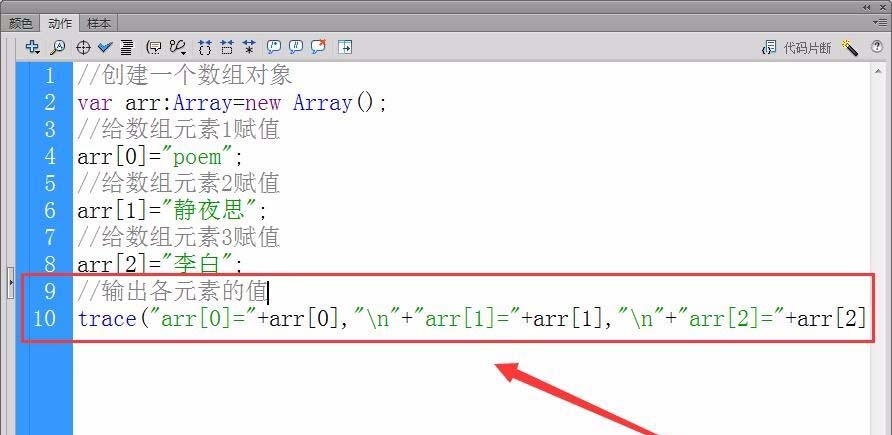Viewport: 892px width, 435px height.
Task: Click comment //给数组元素2赋值
Action: coord(179,183)
